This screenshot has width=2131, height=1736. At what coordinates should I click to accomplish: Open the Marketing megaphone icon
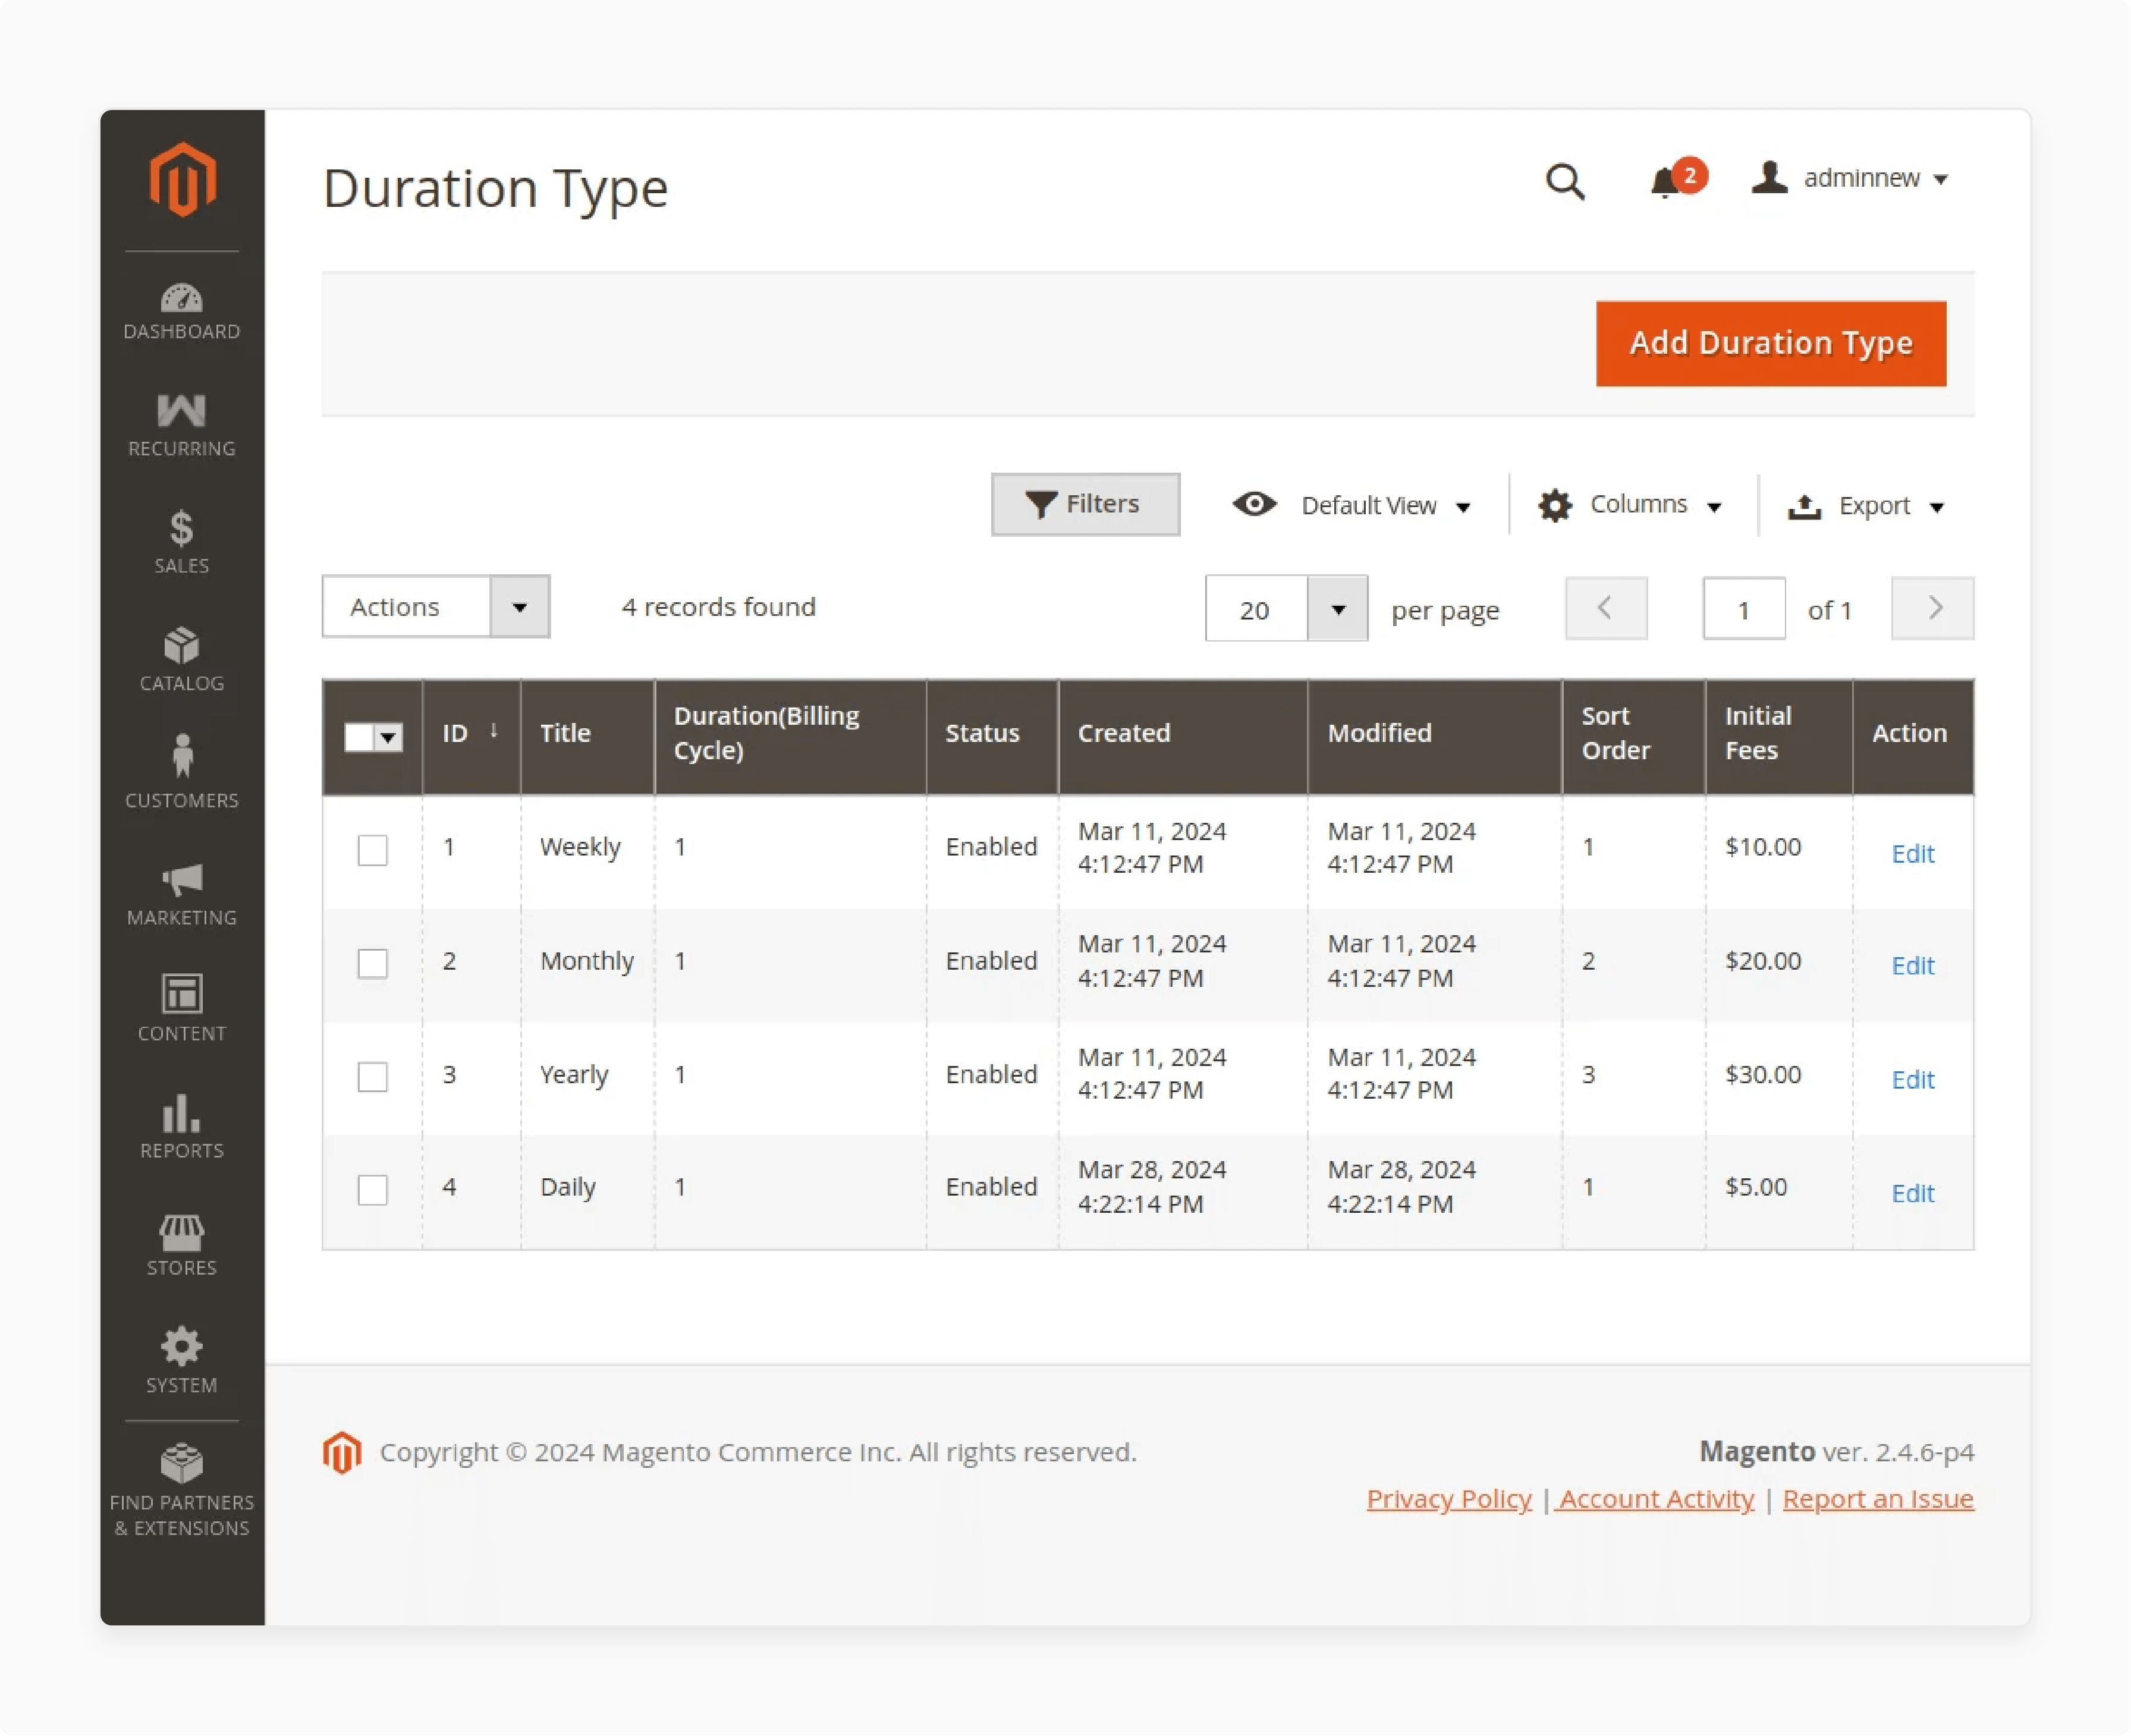[182, 880]
